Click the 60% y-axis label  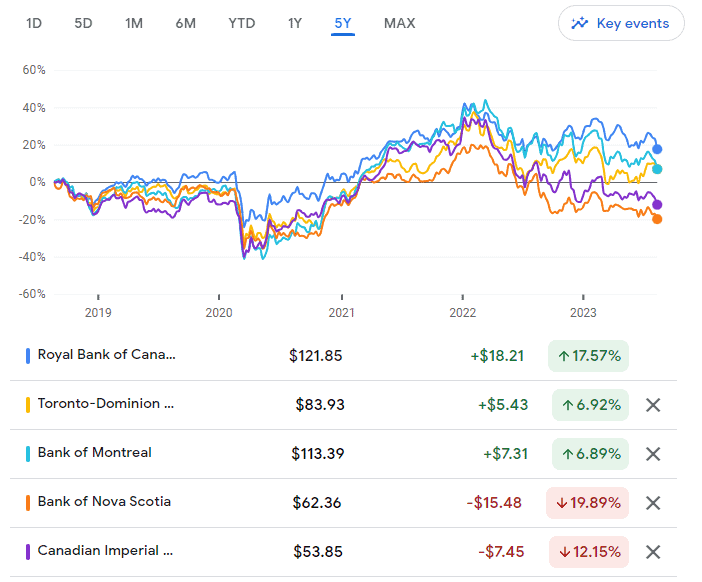[34, 70]
